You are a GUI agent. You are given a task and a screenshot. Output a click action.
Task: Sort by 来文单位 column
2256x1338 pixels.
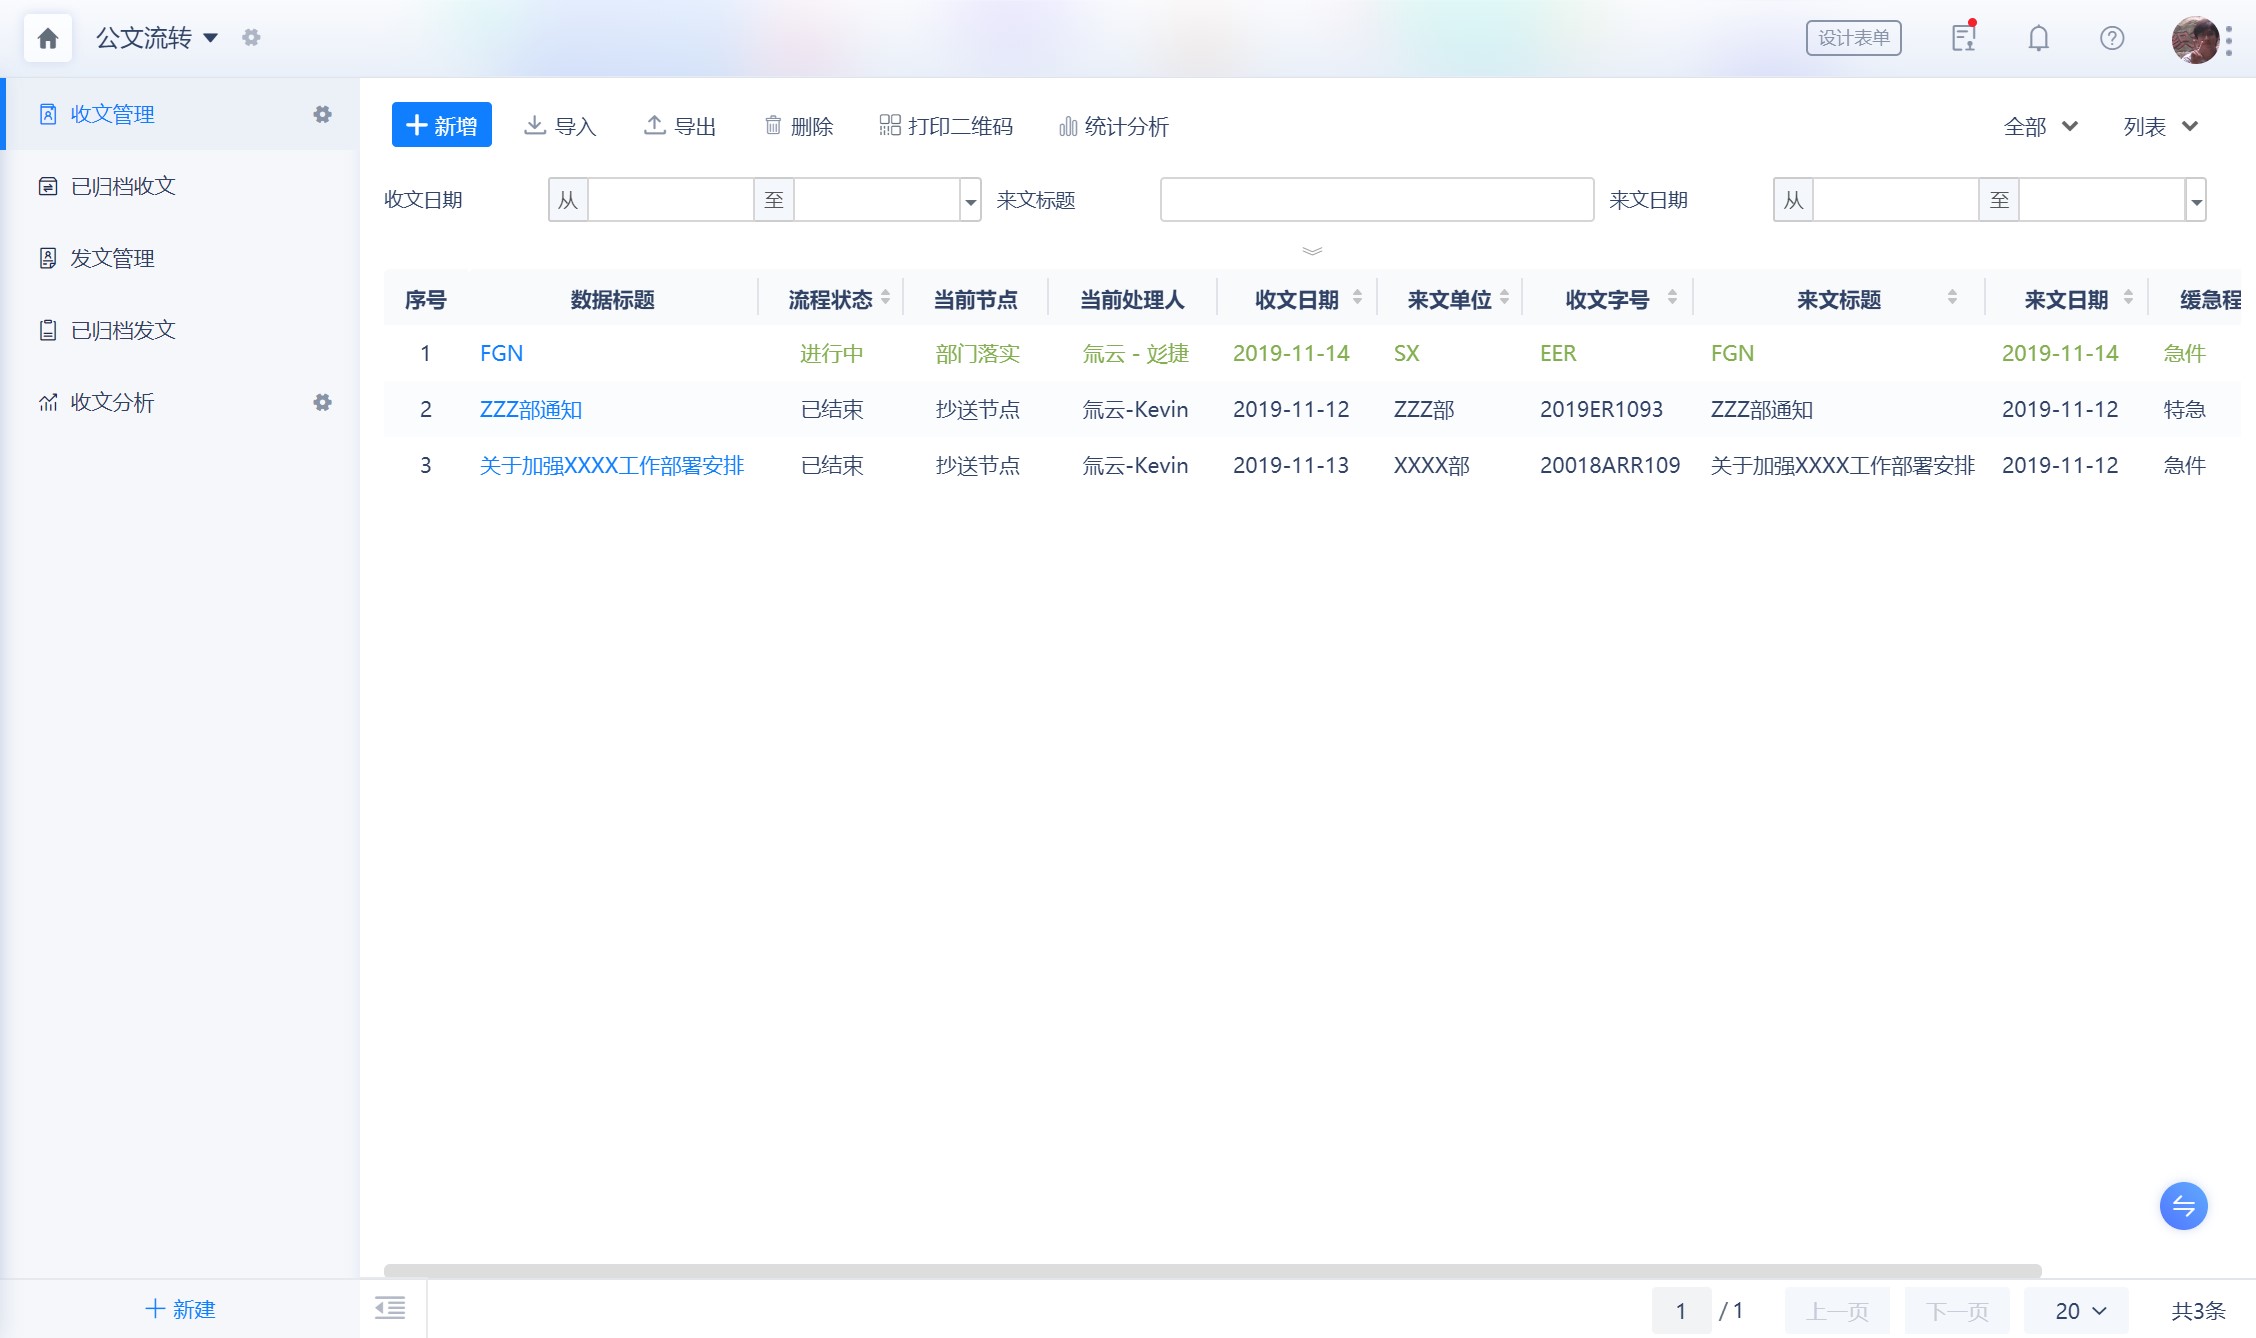tap(1504, 297)
